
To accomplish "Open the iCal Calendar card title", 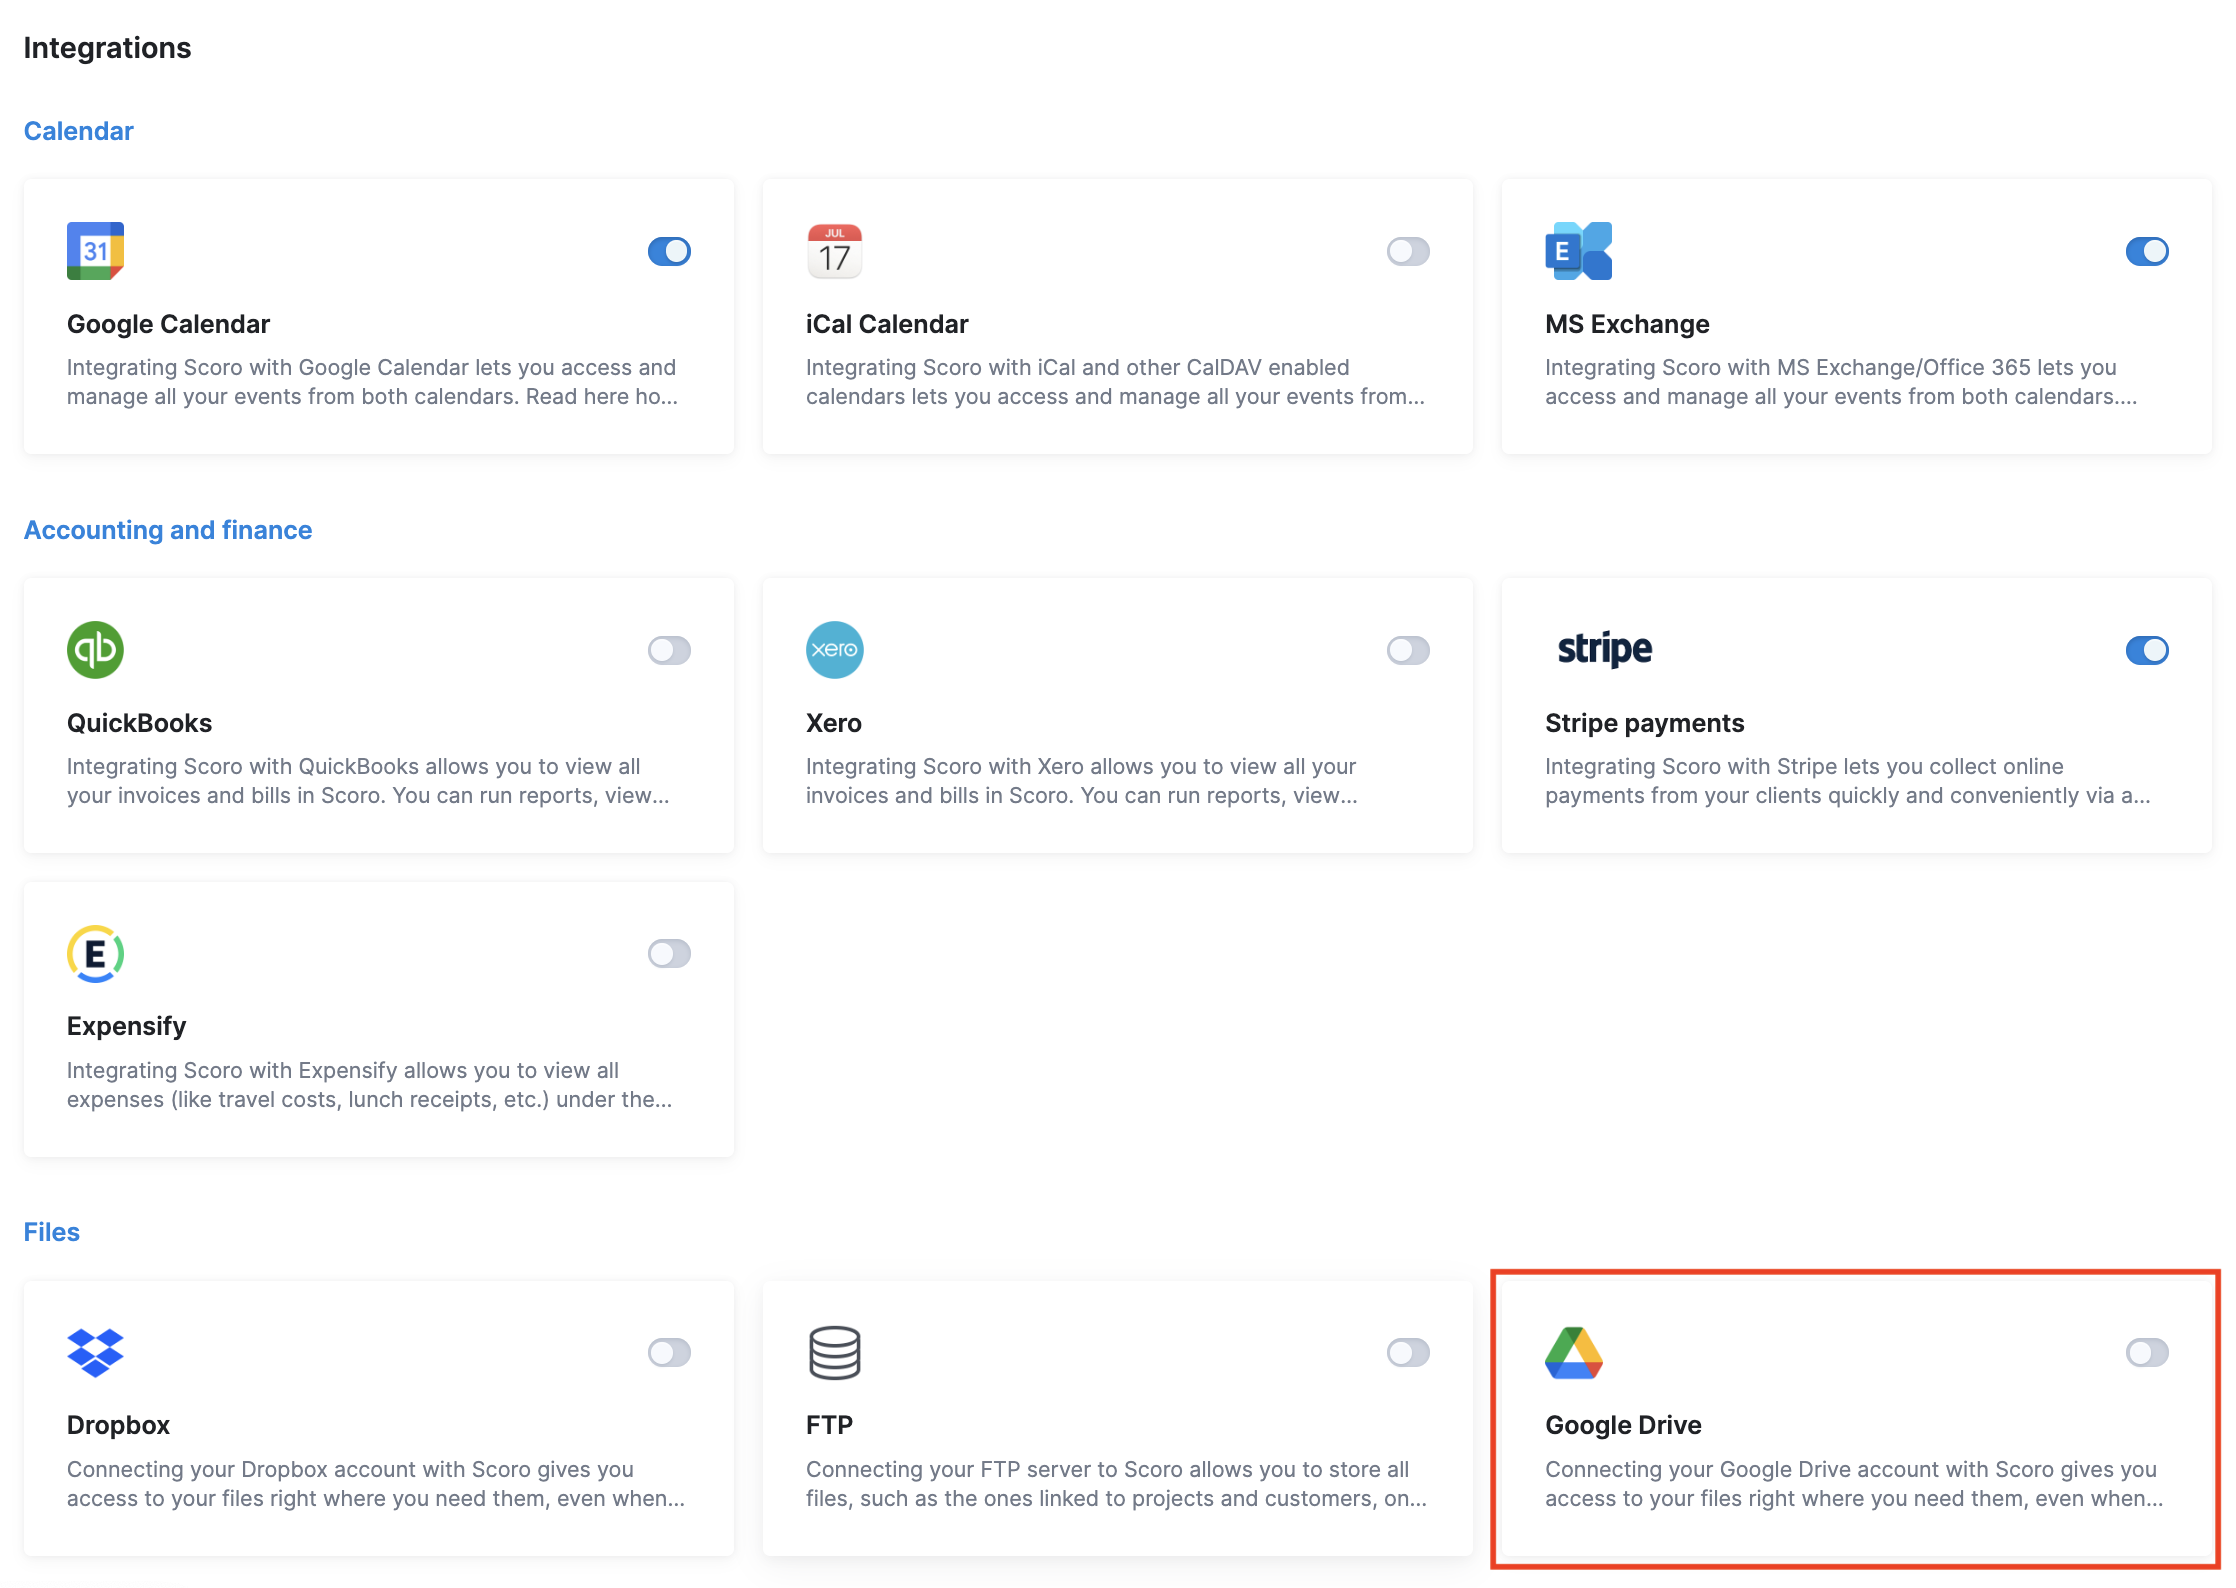I will pos(887,324).
